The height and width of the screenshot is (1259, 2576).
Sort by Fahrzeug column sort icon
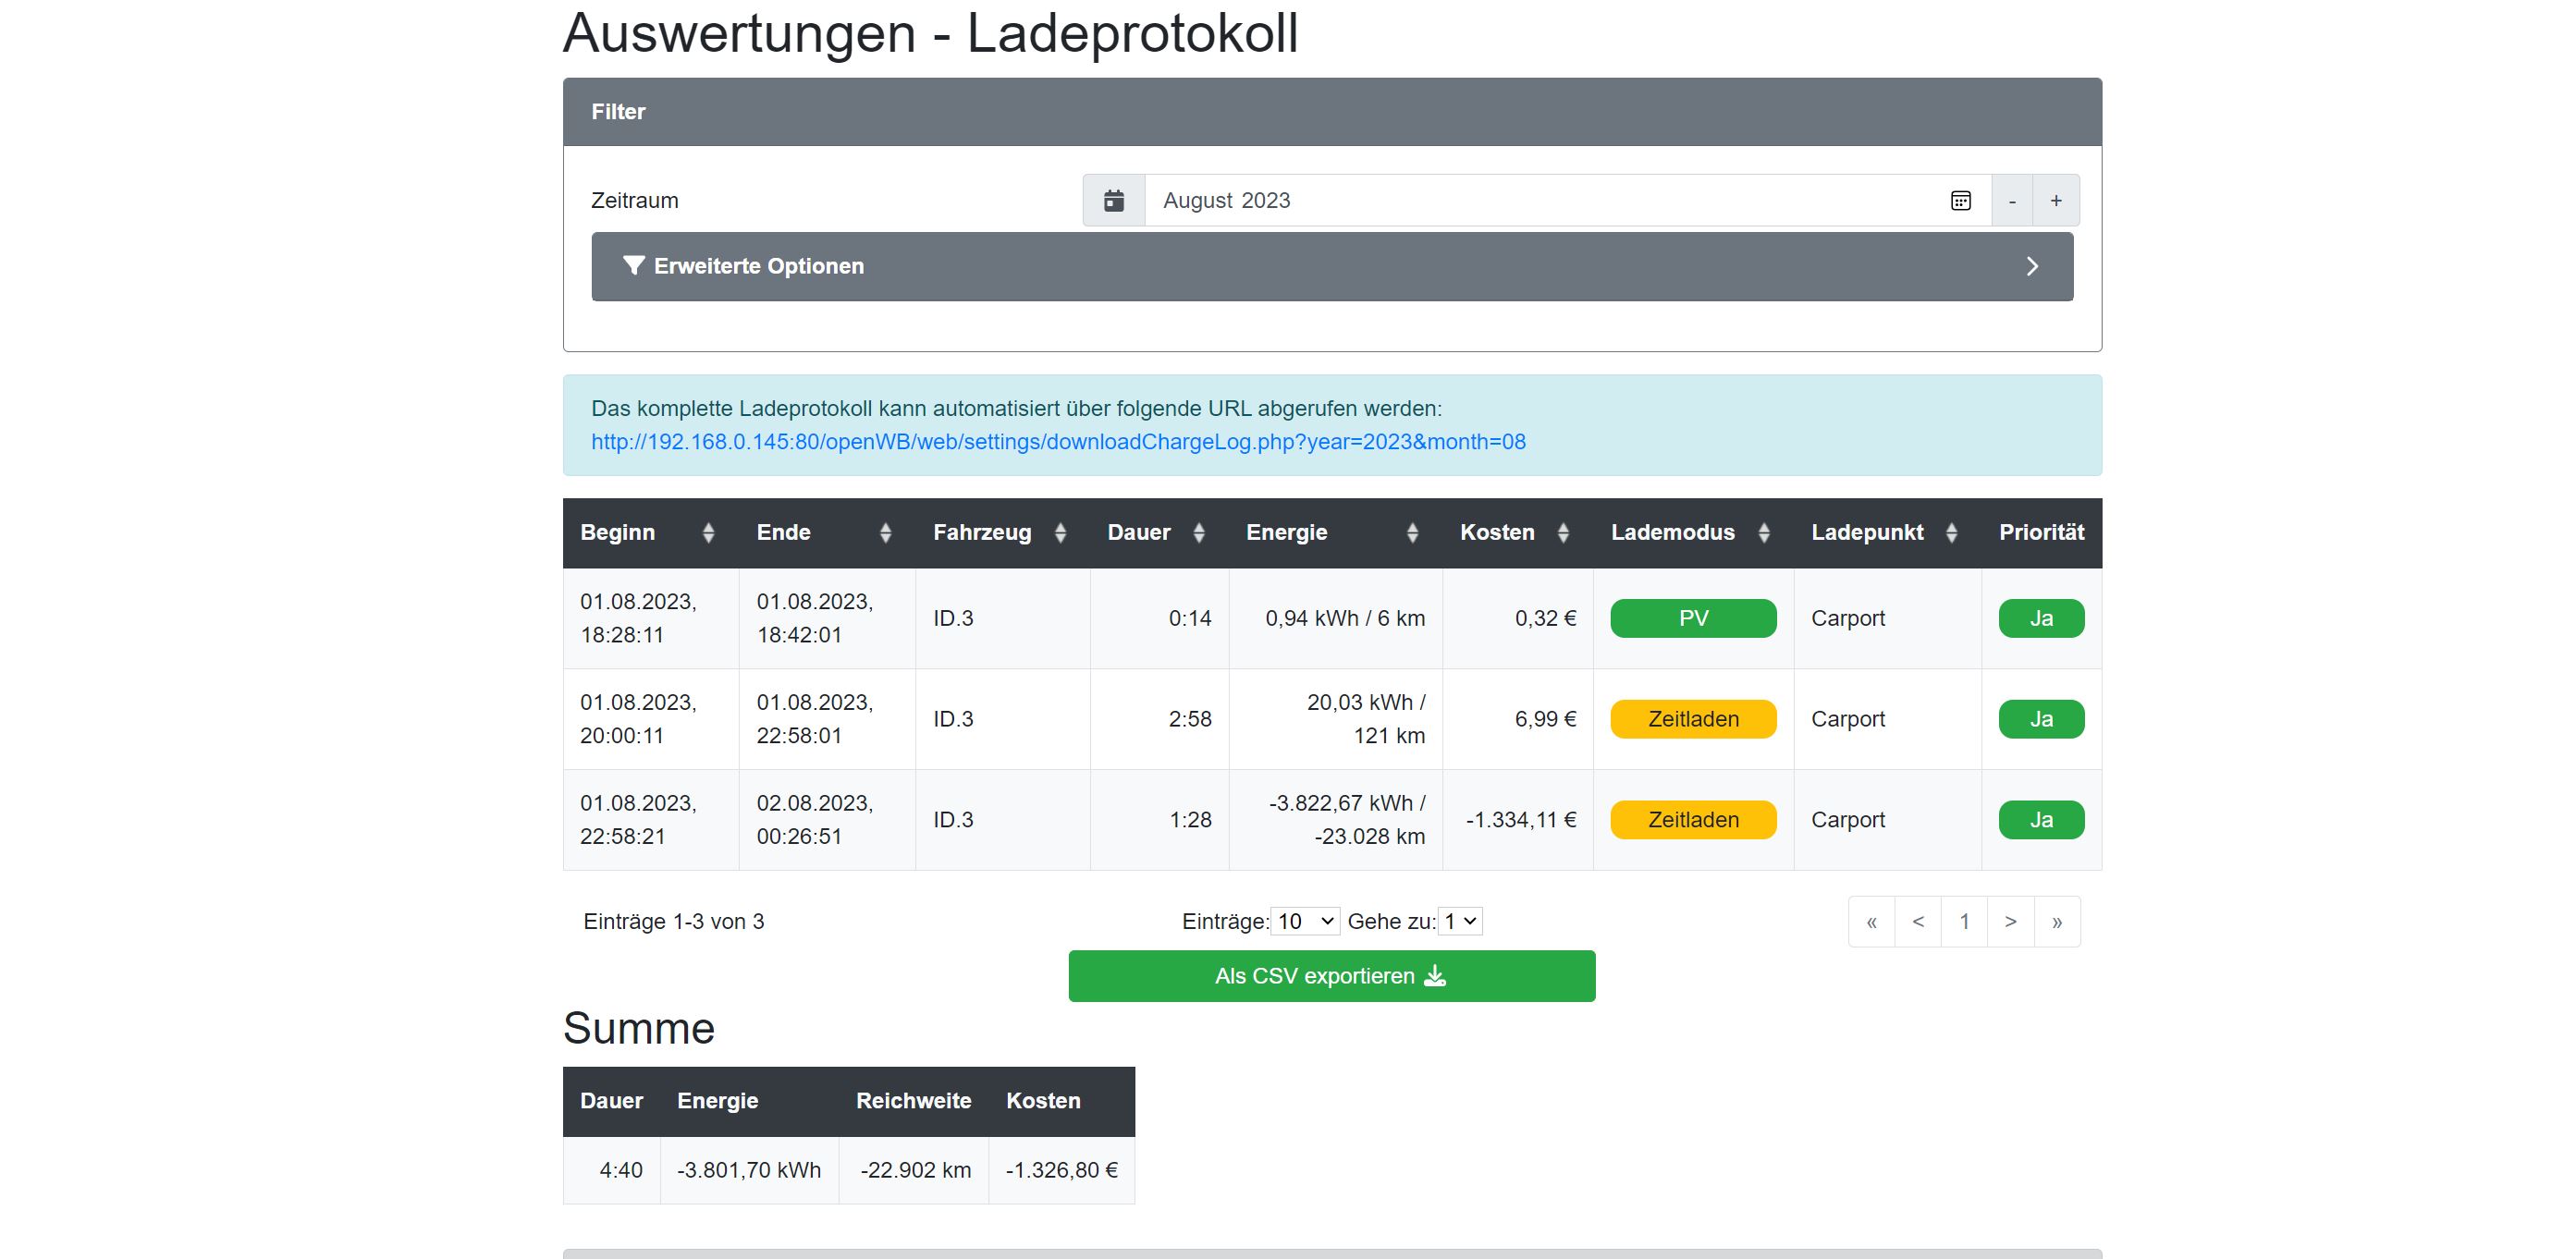pos(1060,533)
